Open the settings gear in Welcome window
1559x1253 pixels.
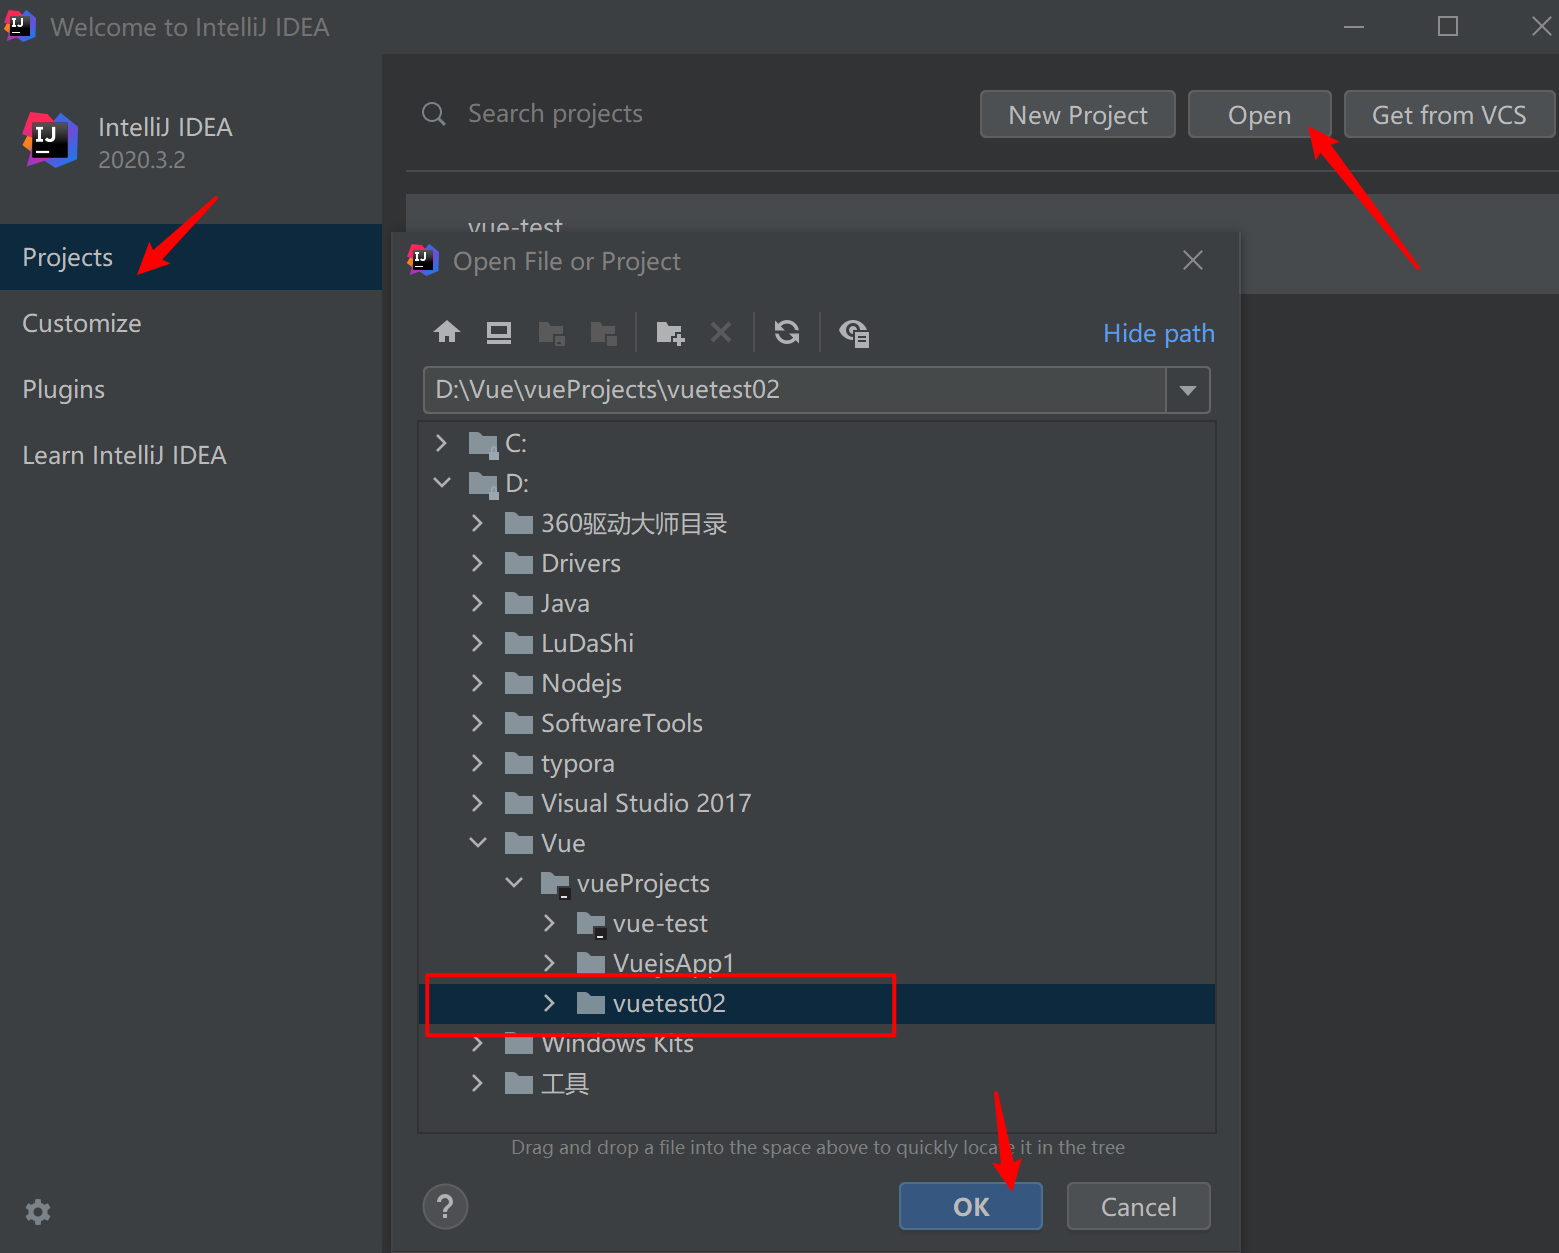point(38,1212)
